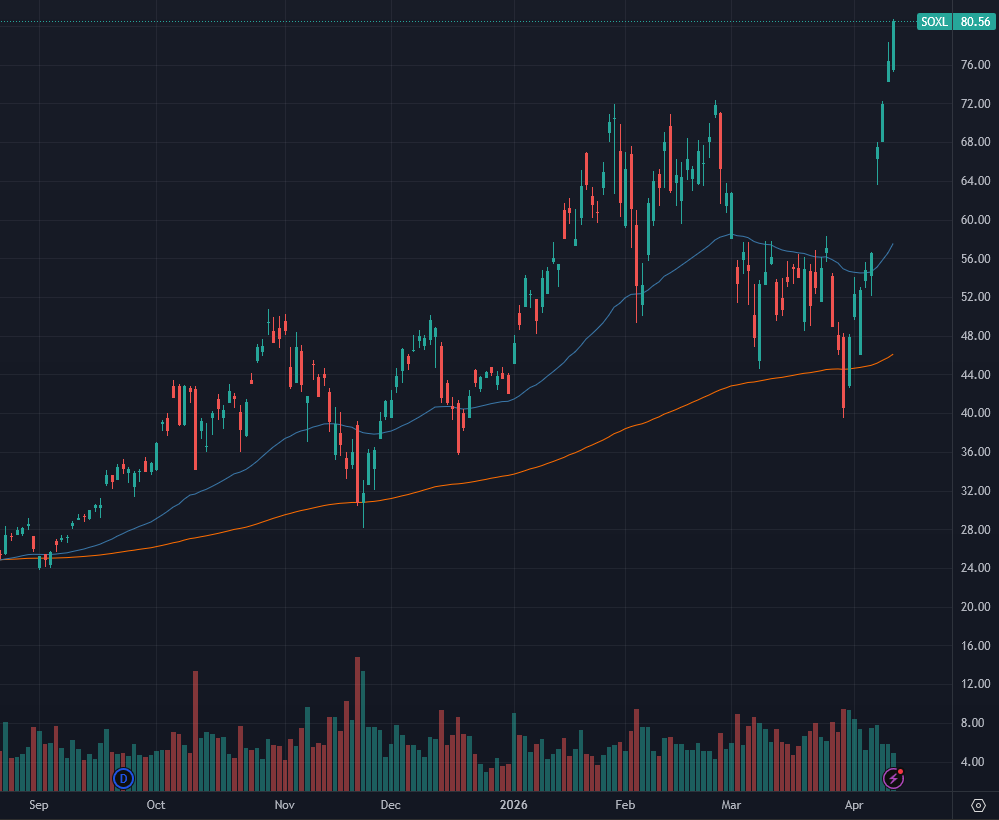This screenshot has width=999, height=820.
Task: Click the 56.00 price scale label
Action: coord(975,259)
